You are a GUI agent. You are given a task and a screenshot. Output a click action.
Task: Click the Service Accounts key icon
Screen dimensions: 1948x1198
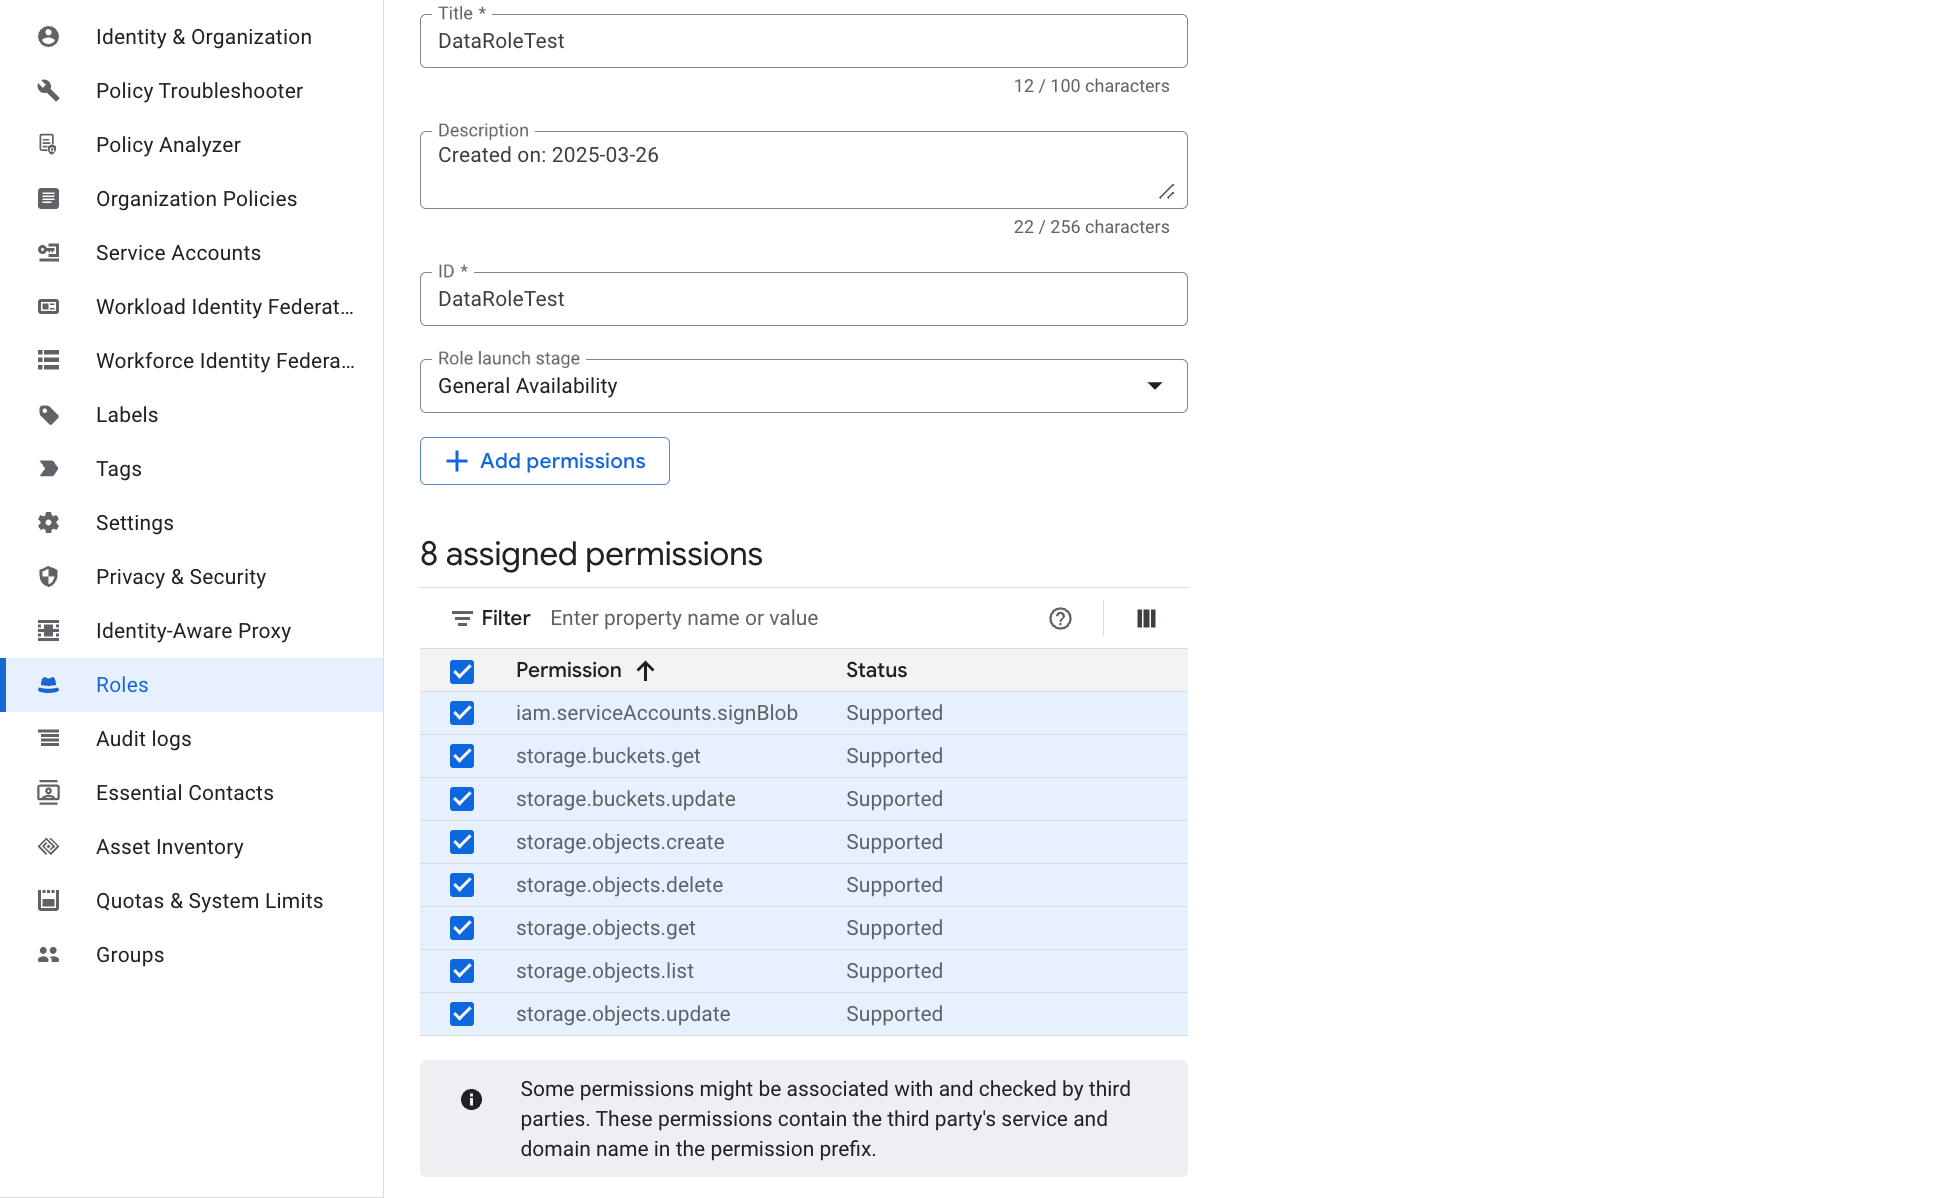pos(48,253)
